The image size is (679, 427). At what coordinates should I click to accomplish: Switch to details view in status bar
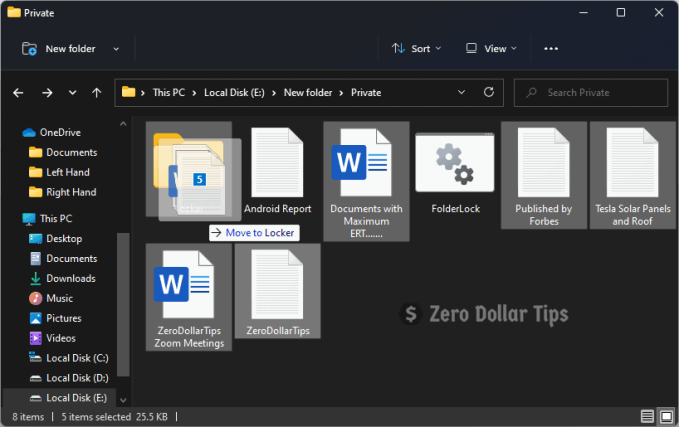pos(645,415)
